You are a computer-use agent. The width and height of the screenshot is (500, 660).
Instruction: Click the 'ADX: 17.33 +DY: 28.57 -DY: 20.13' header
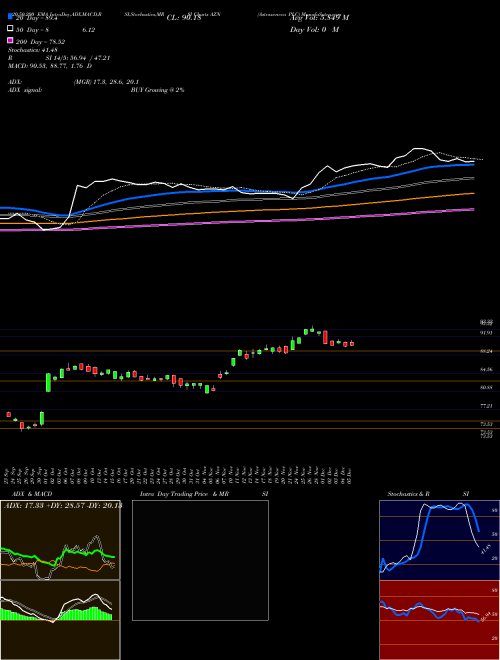pyautogui.click(x=63, y=506)
